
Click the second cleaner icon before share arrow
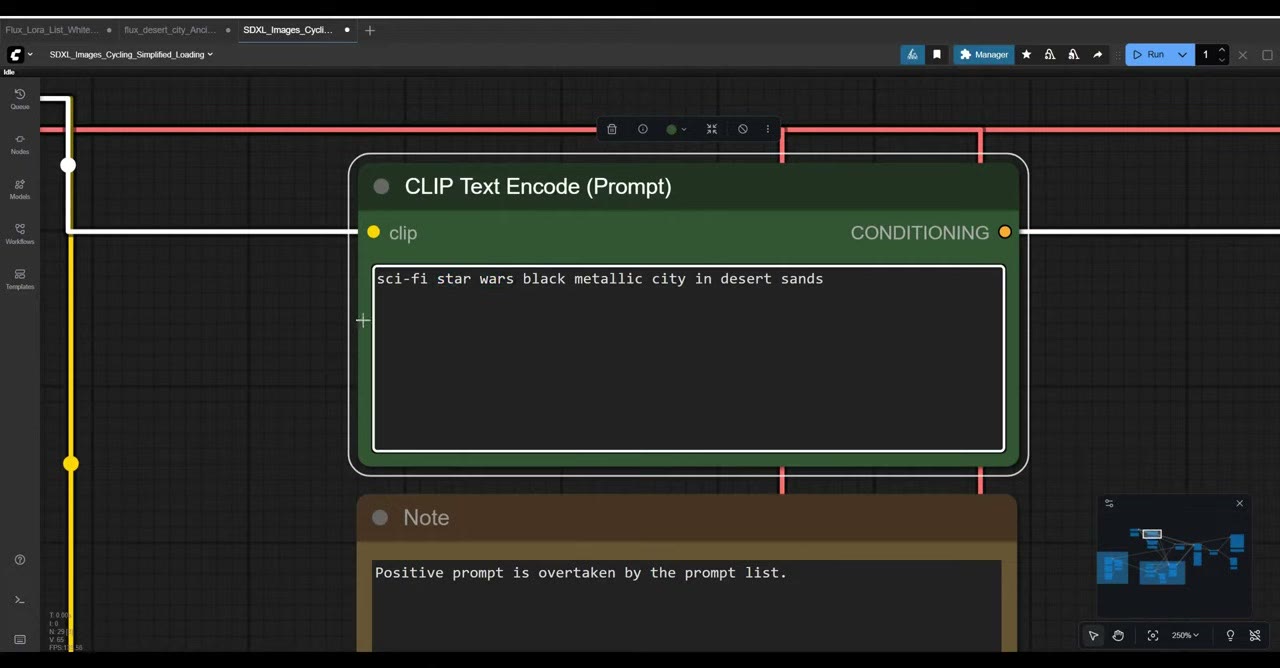pos(1074,55)
